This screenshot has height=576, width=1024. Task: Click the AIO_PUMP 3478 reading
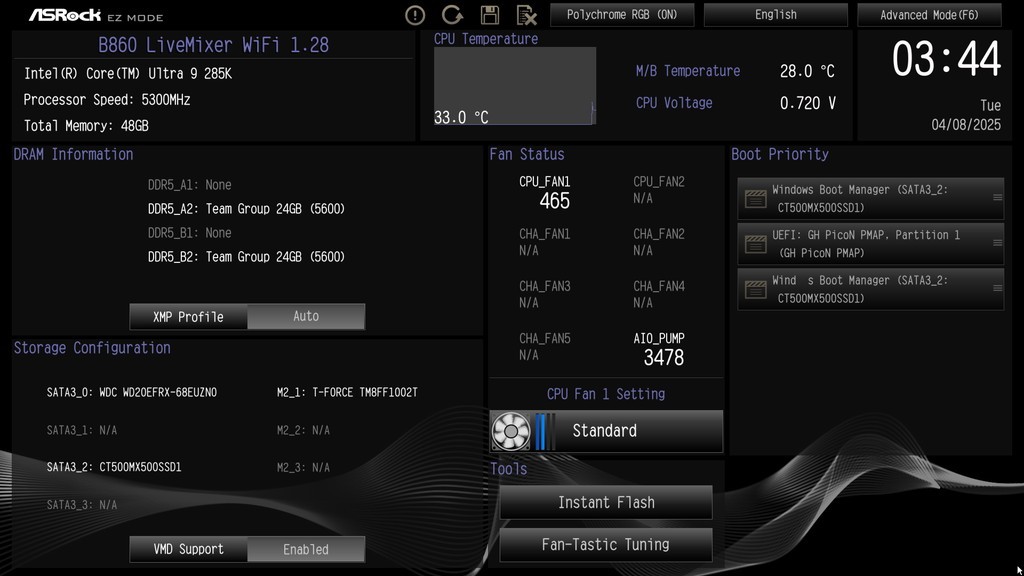[658, 349]
